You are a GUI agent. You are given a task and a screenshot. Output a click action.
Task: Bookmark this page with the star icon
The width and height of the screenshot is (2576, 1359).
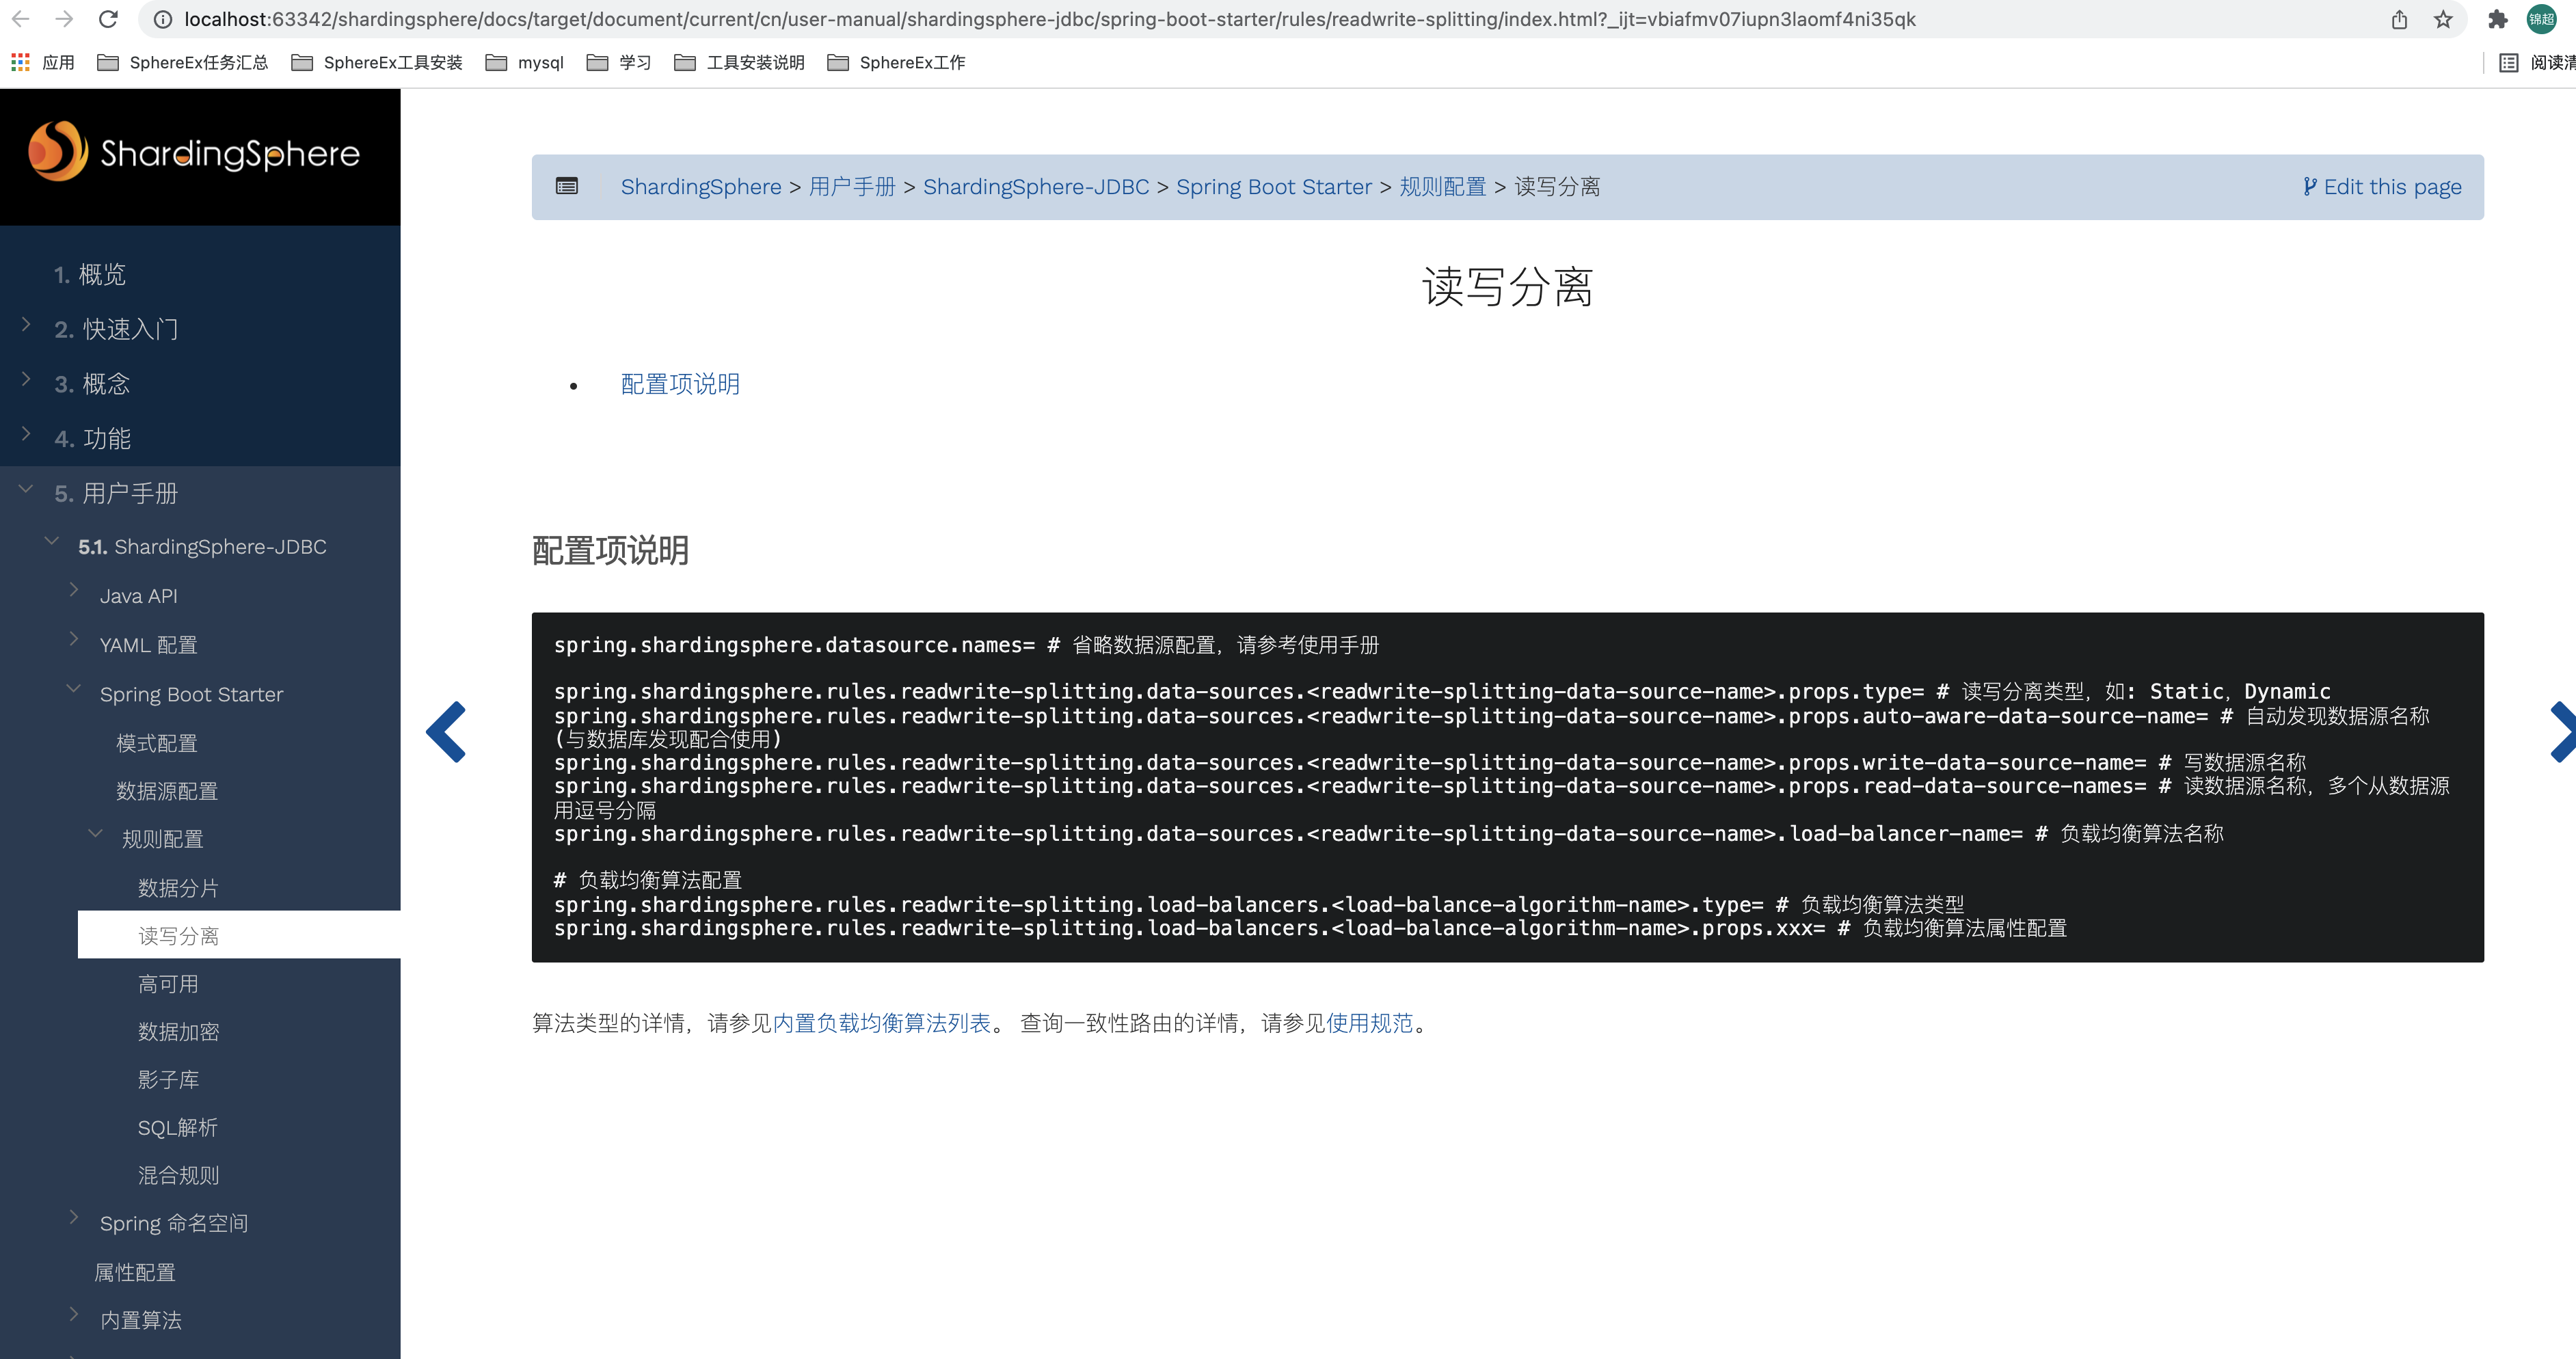pyautogui.click(x=2443, y=20)
